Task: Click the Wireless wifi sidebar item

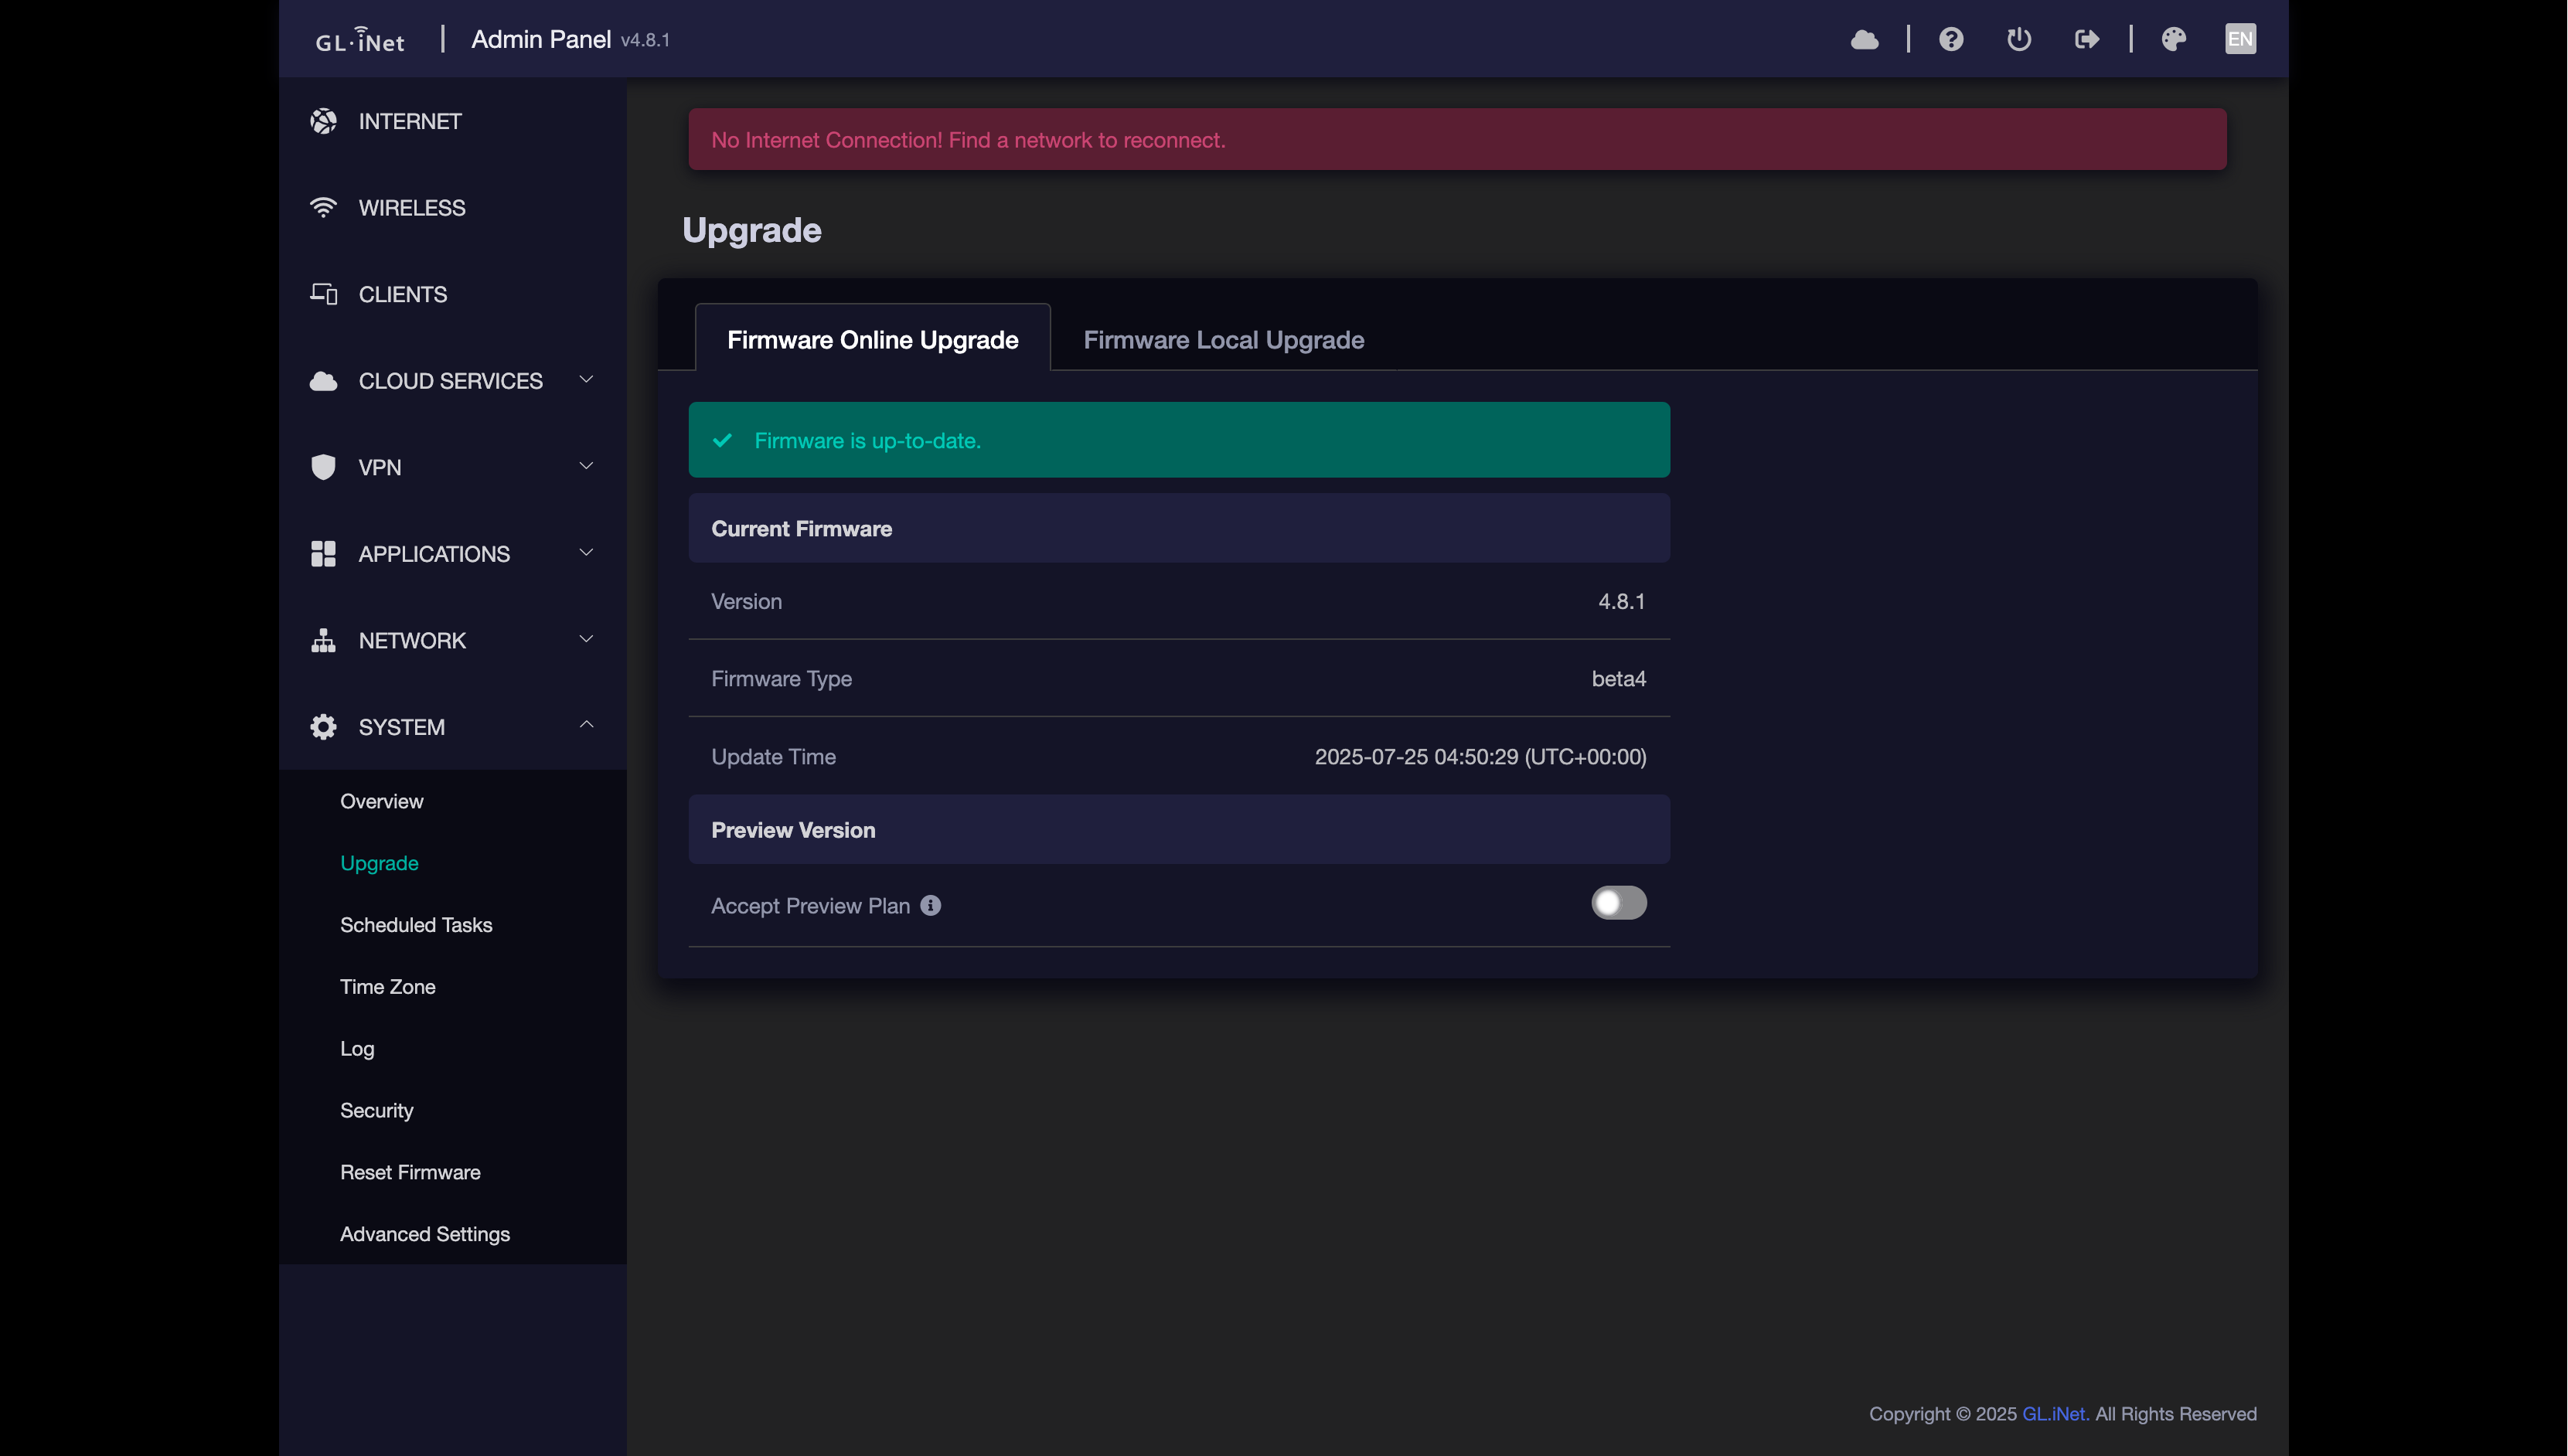Action: [x=411, y=208]
